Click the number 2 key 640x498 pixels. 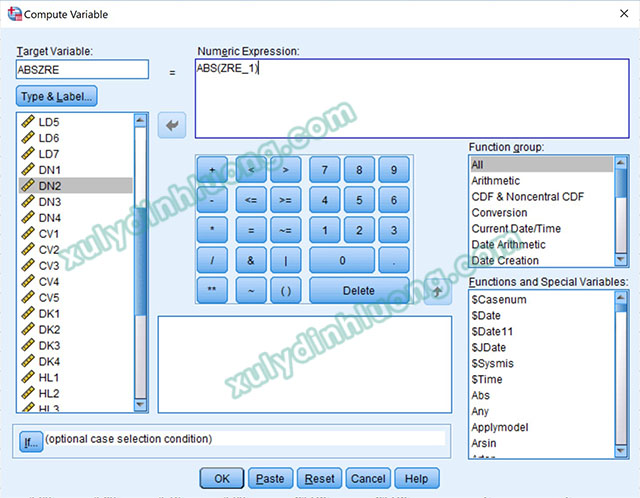coord(359,230)
